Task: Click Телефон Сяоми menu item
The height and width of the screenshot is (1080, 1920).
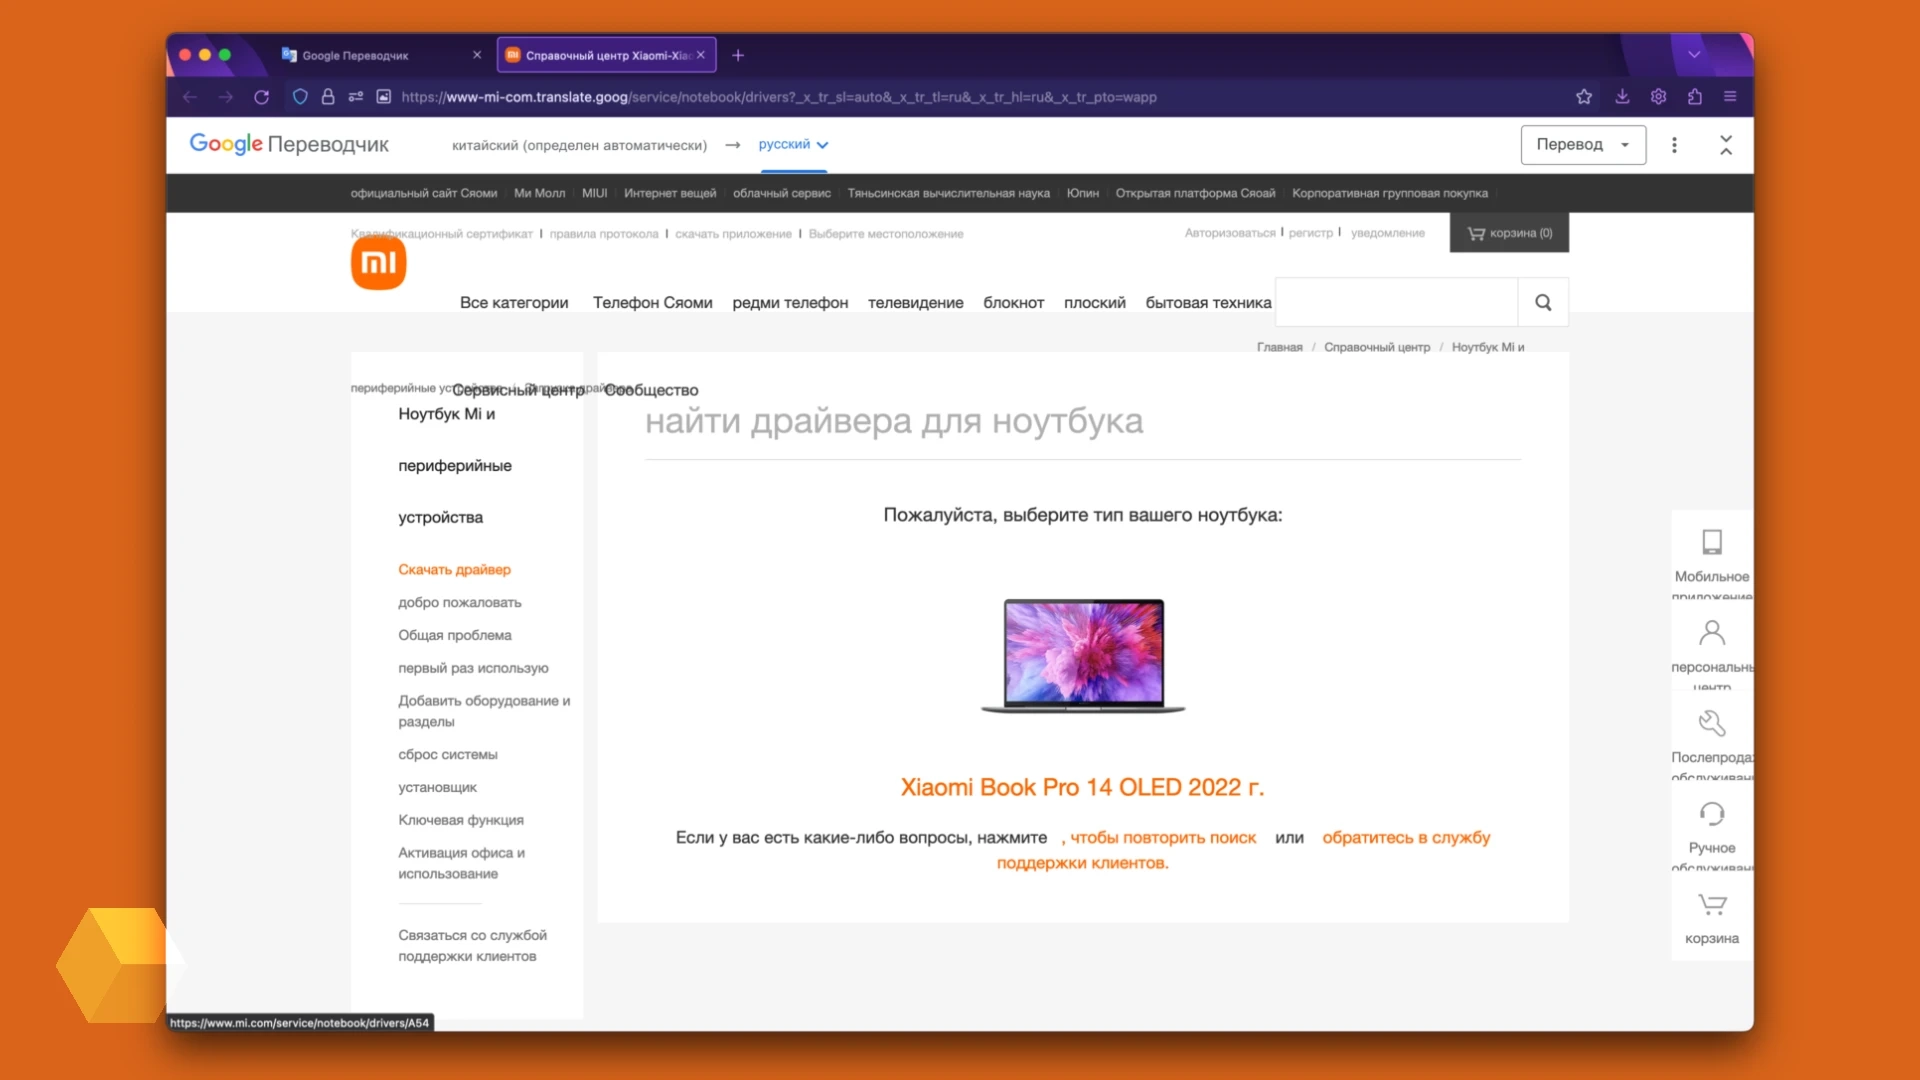Action: [x=651, y=302]
